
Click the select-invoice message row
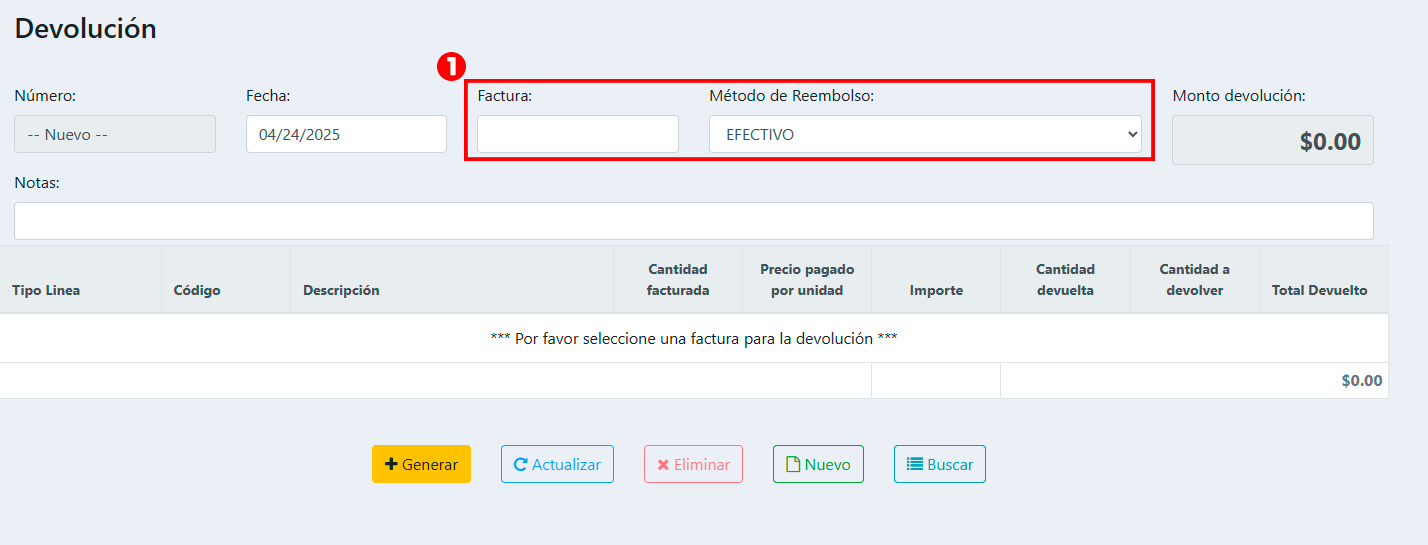coord(693,339)
